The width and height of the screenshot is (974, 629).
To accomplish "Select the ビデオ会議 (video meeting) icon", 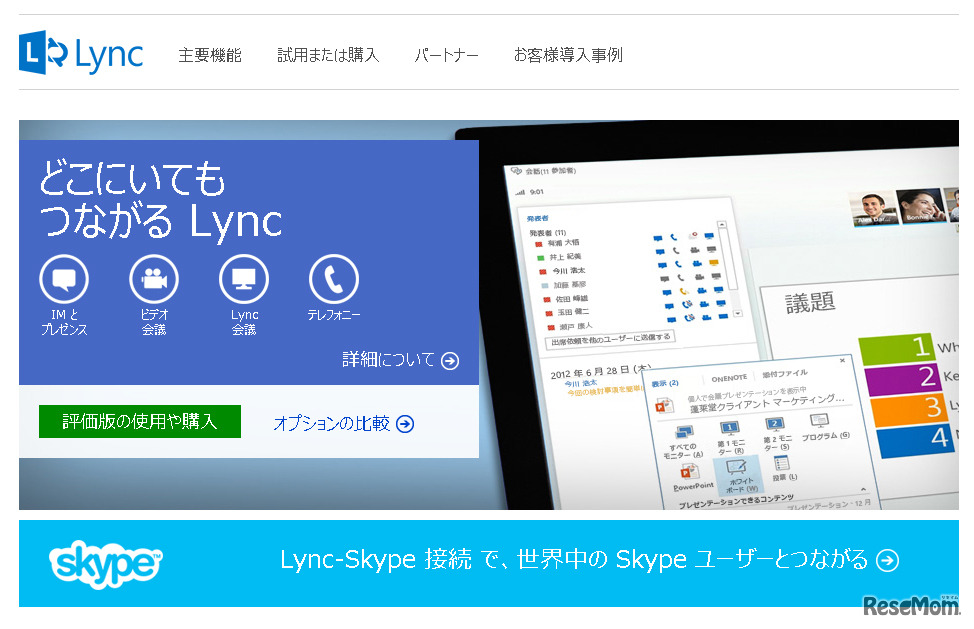I will coord(154,280).
